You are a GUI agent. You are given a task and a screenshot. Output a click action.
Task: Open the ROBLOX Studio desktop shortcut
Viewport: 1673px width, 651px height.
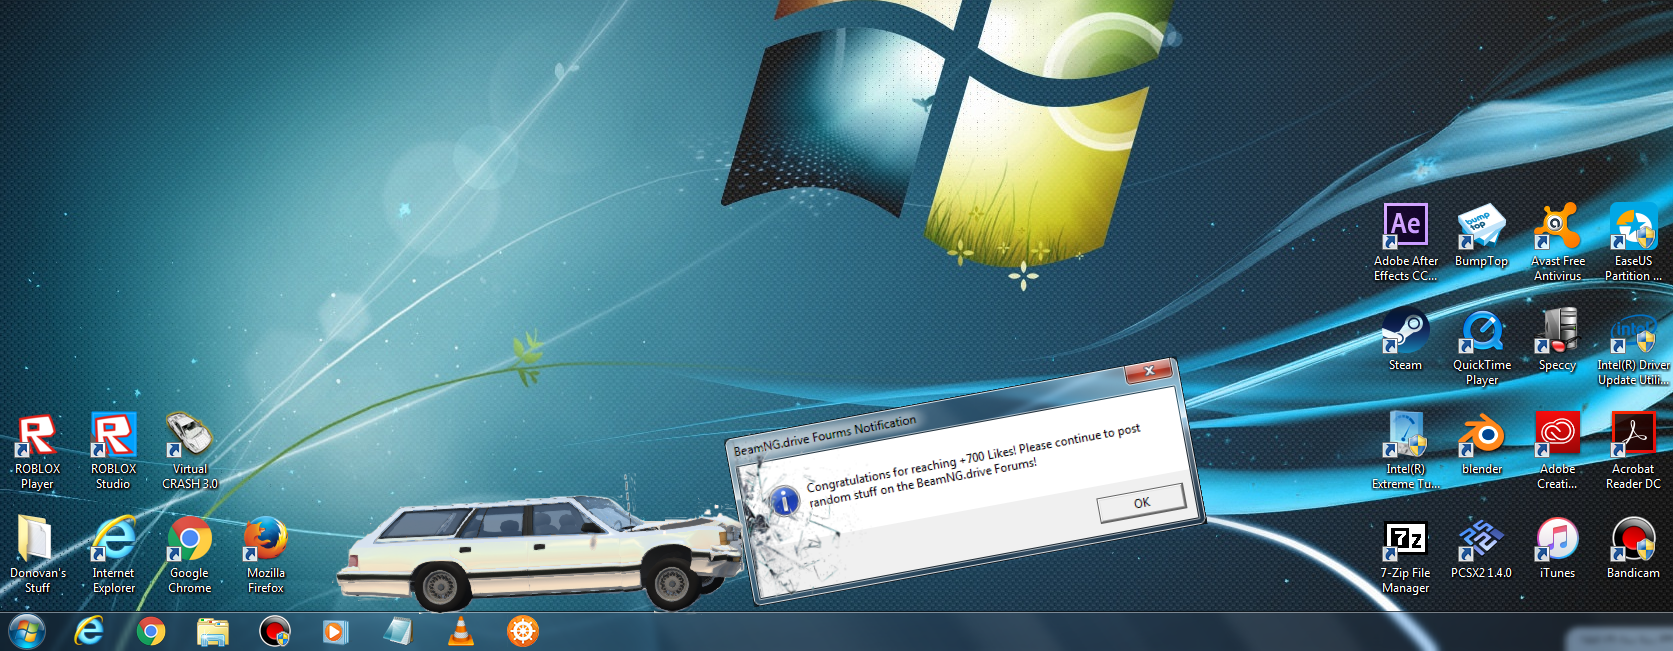[x=113, y=451]
